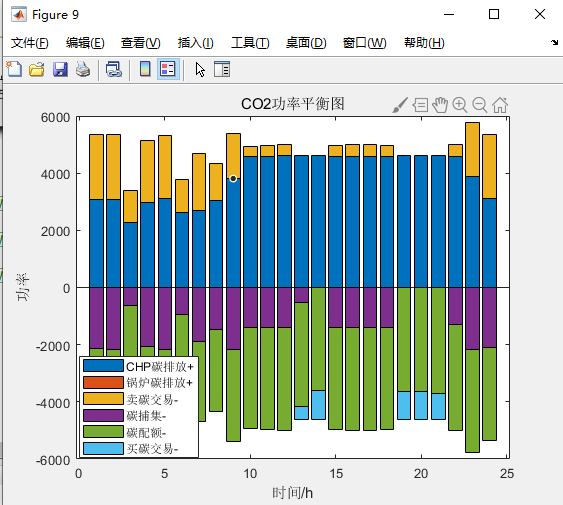
Task: Select the brush data tool above axes
Action: (x=400, y=105)
